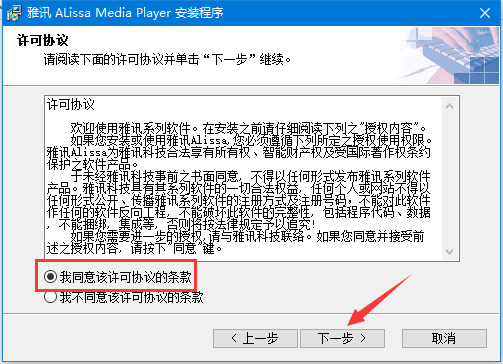Go back with the 上一步 button

point(255,339)
